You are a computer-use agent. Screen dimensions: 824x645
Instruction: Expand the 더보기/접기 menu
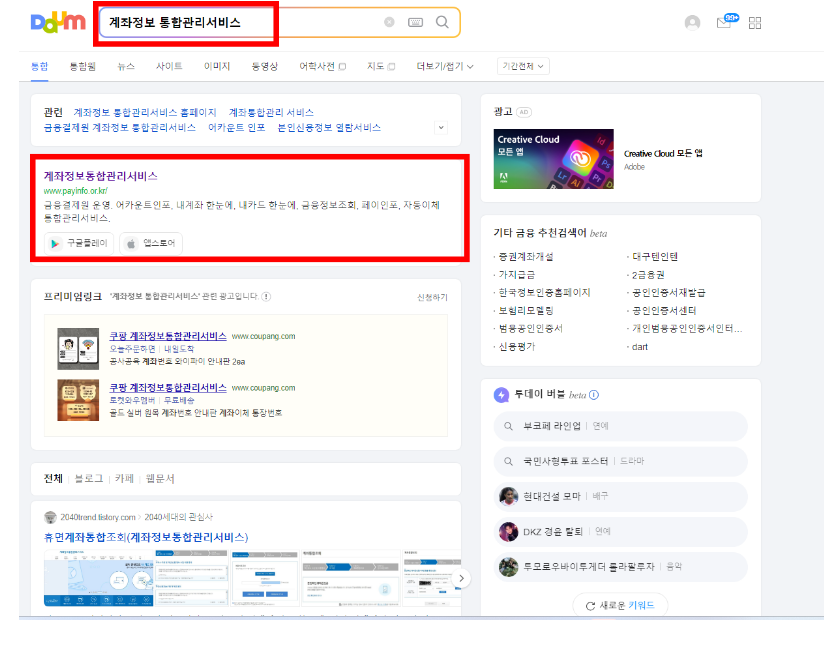445,66
